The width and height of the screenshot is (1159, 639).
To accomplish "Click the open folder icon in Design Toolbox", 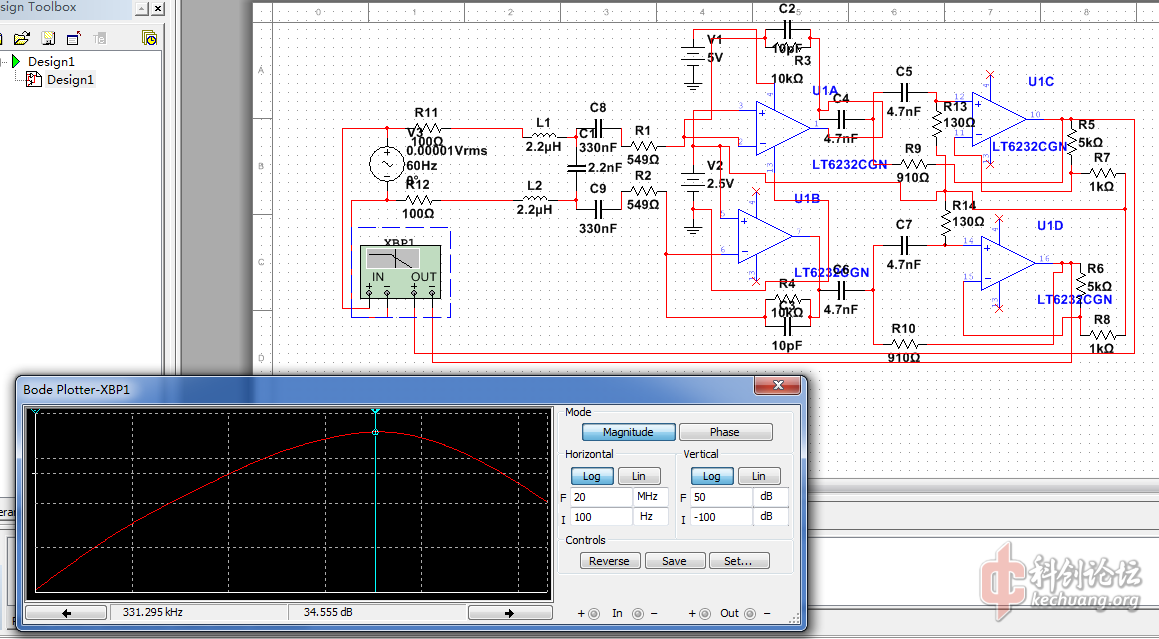I will click(x=22, y=38).
